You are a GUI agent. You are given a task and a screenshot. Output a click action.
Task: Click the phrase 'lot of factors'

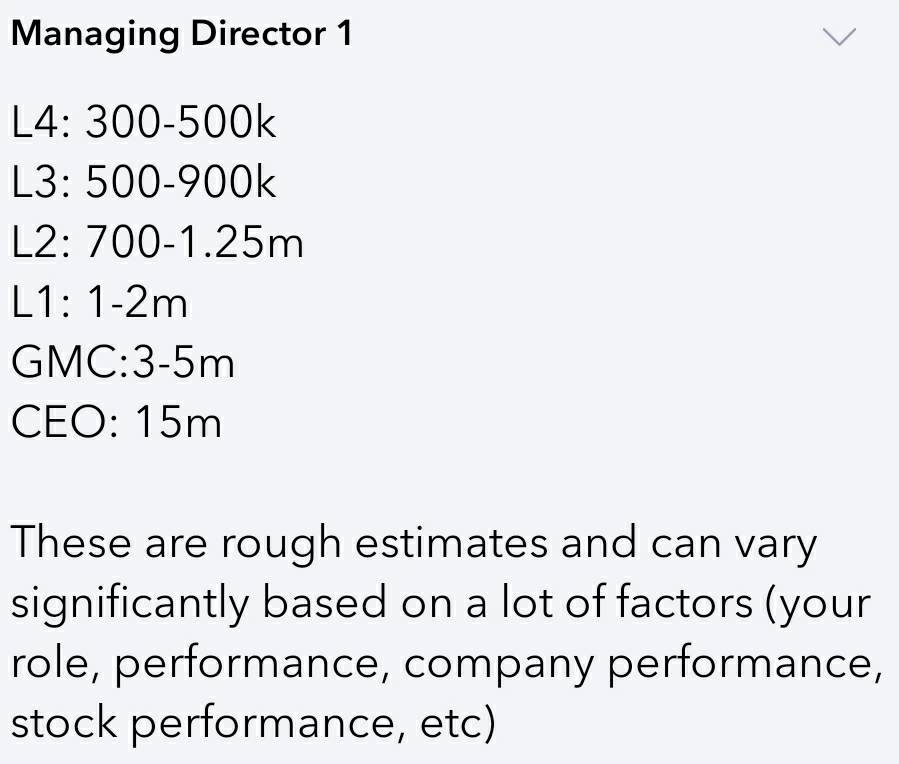click(627, 602)
